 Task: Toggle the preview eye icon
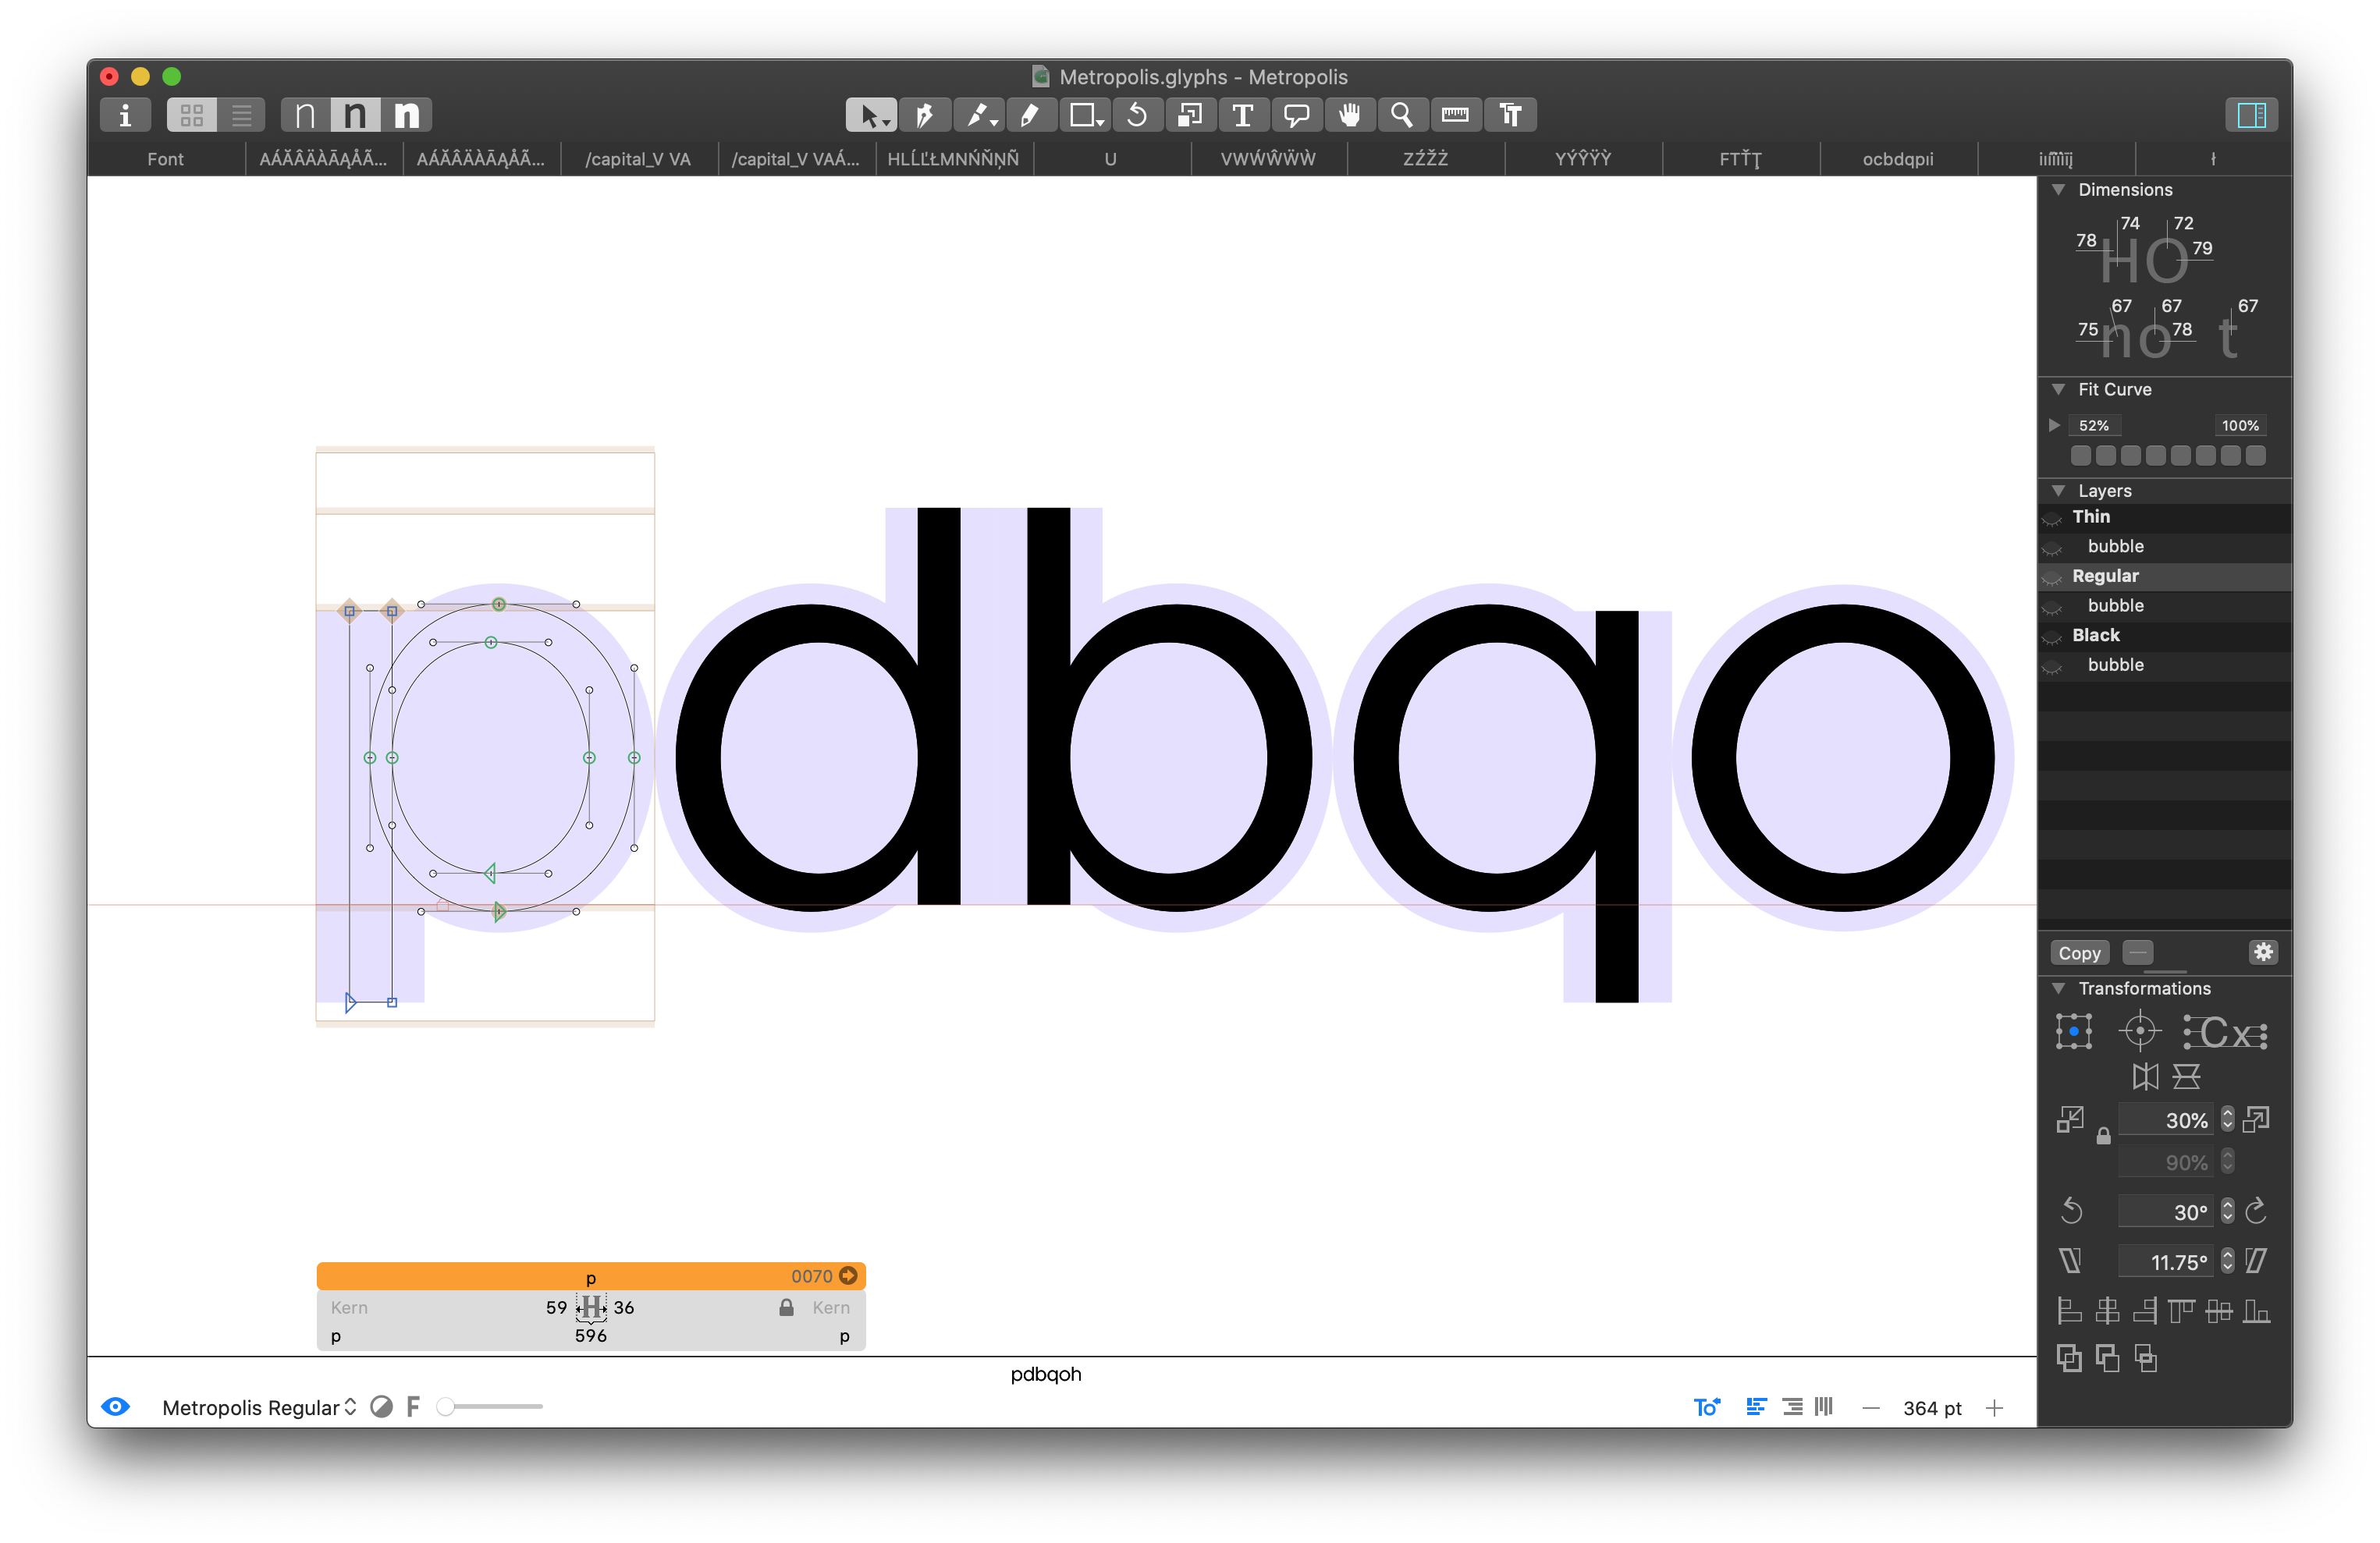click(116, 1407)
